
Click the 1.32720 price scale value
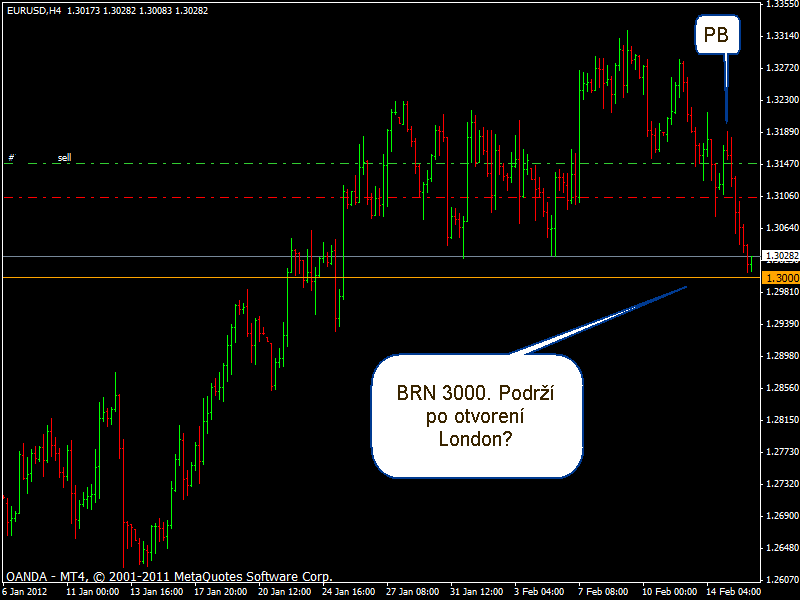pos(782,67)
